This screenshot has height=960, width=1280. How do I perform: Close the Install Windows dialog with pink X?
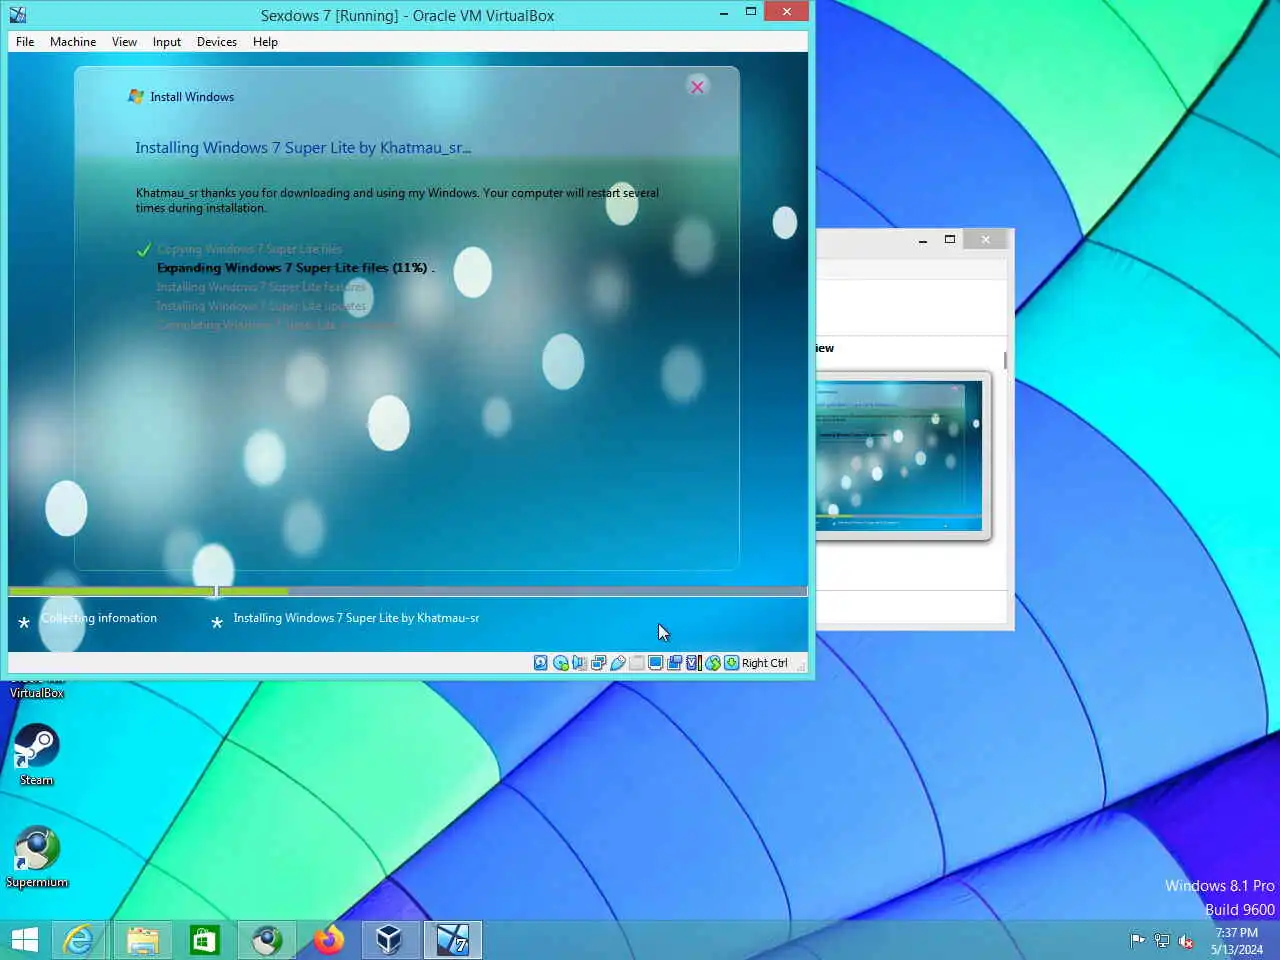697,87
